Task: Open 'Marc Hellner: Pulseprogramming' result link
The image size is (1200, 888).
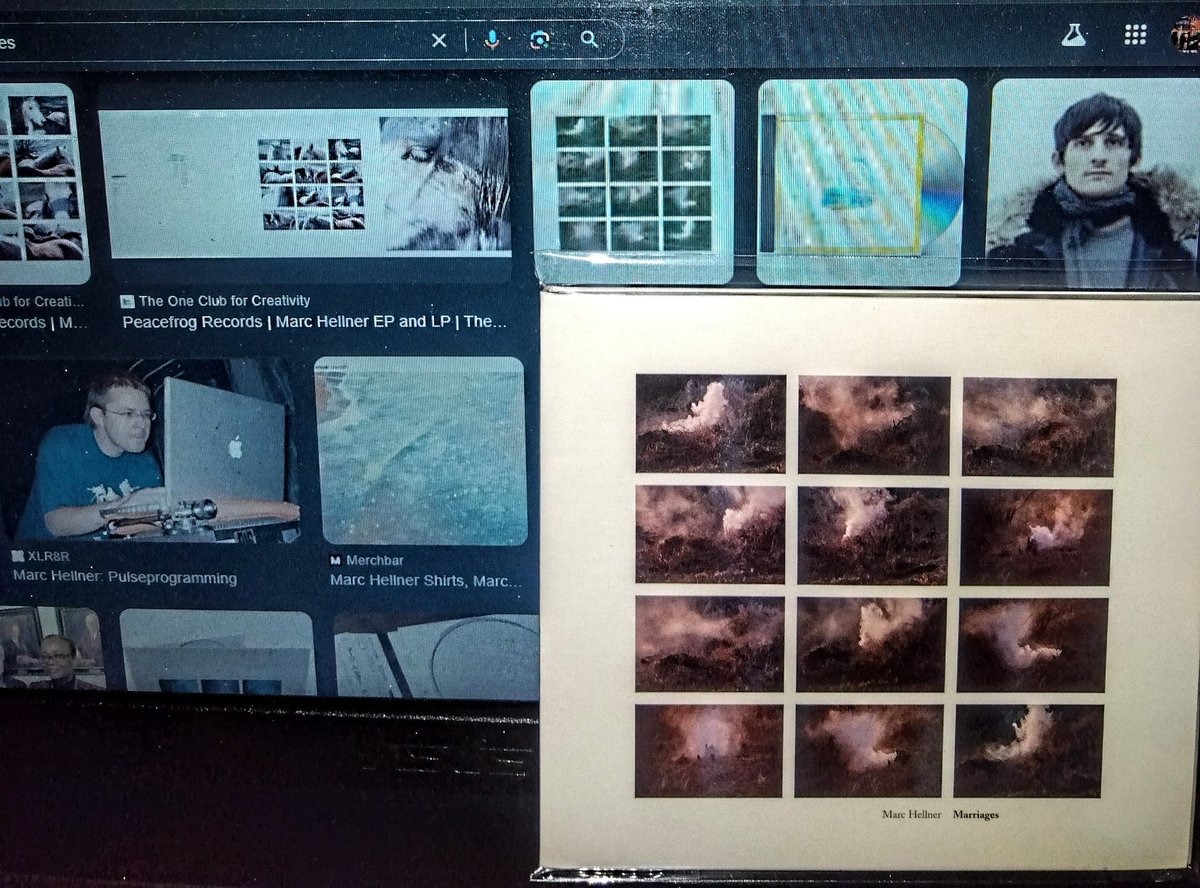Action: pos(125,578)
